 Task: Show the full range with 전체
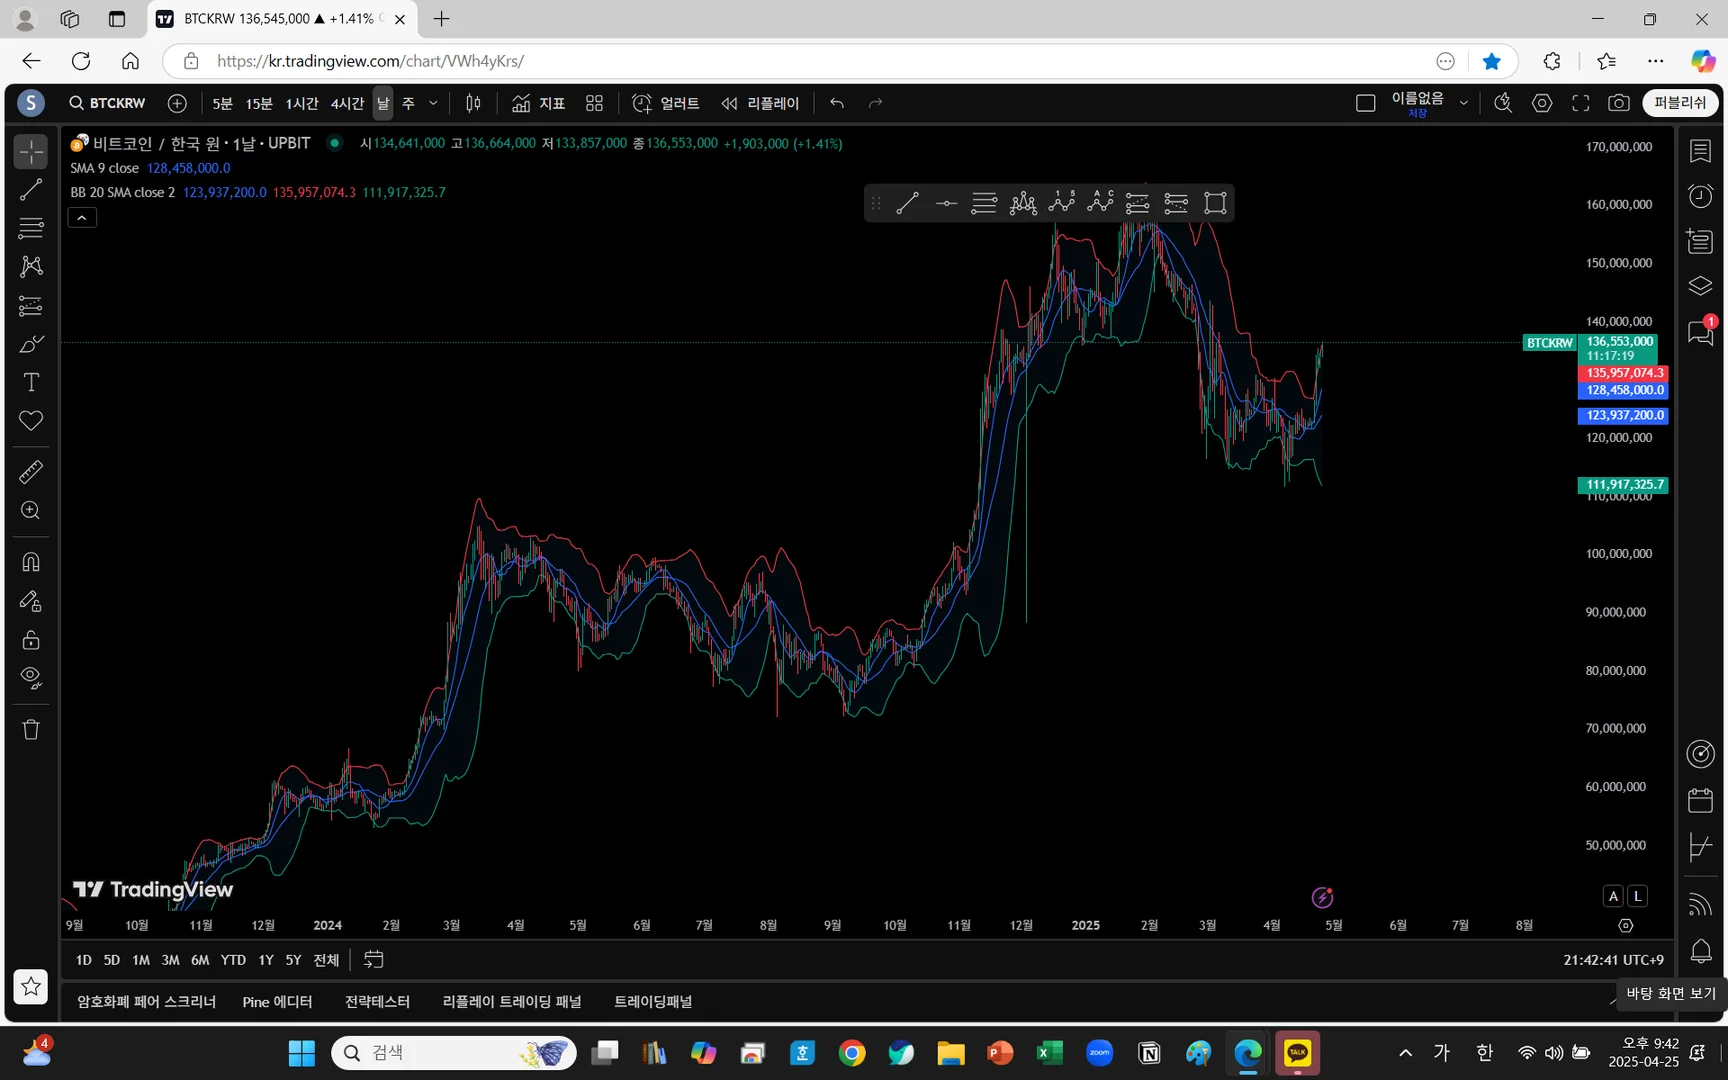point(326,960)
